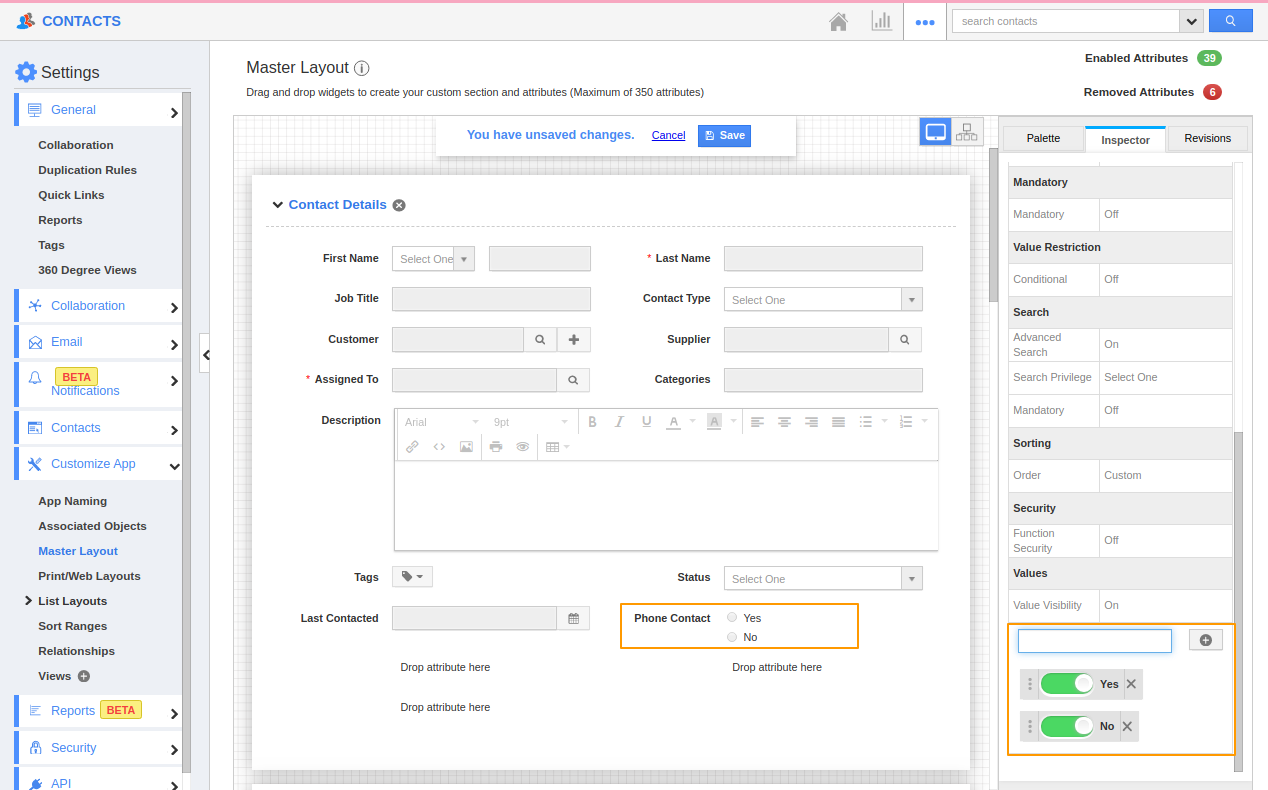
Task: Insert image in Description editor
Action: pyautogui.click(x=466, y=447)
